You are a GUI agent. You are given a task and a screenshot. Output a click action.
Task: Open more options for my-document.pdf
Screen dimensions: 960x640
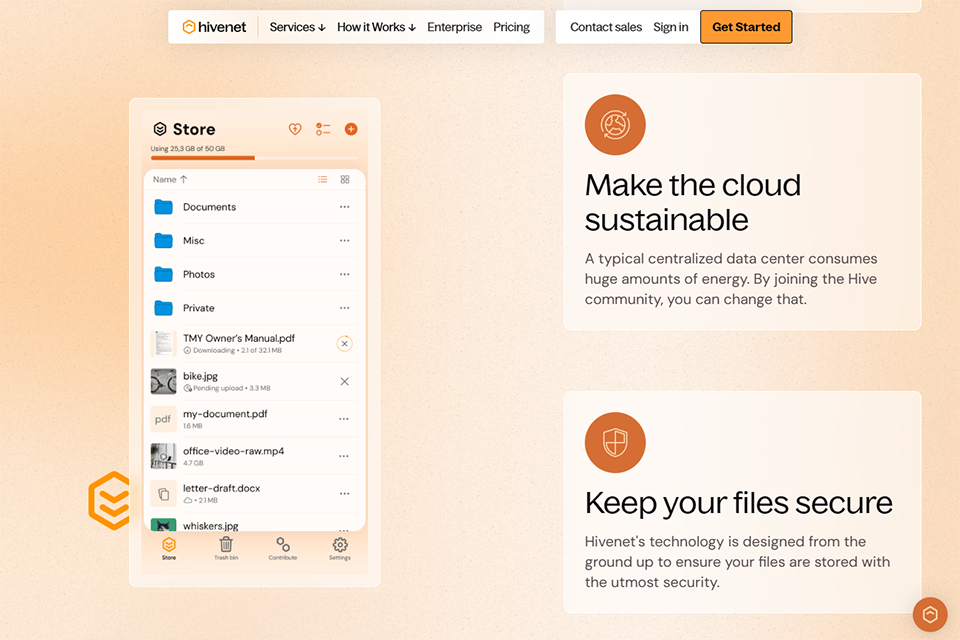click(x=344, y=419)
